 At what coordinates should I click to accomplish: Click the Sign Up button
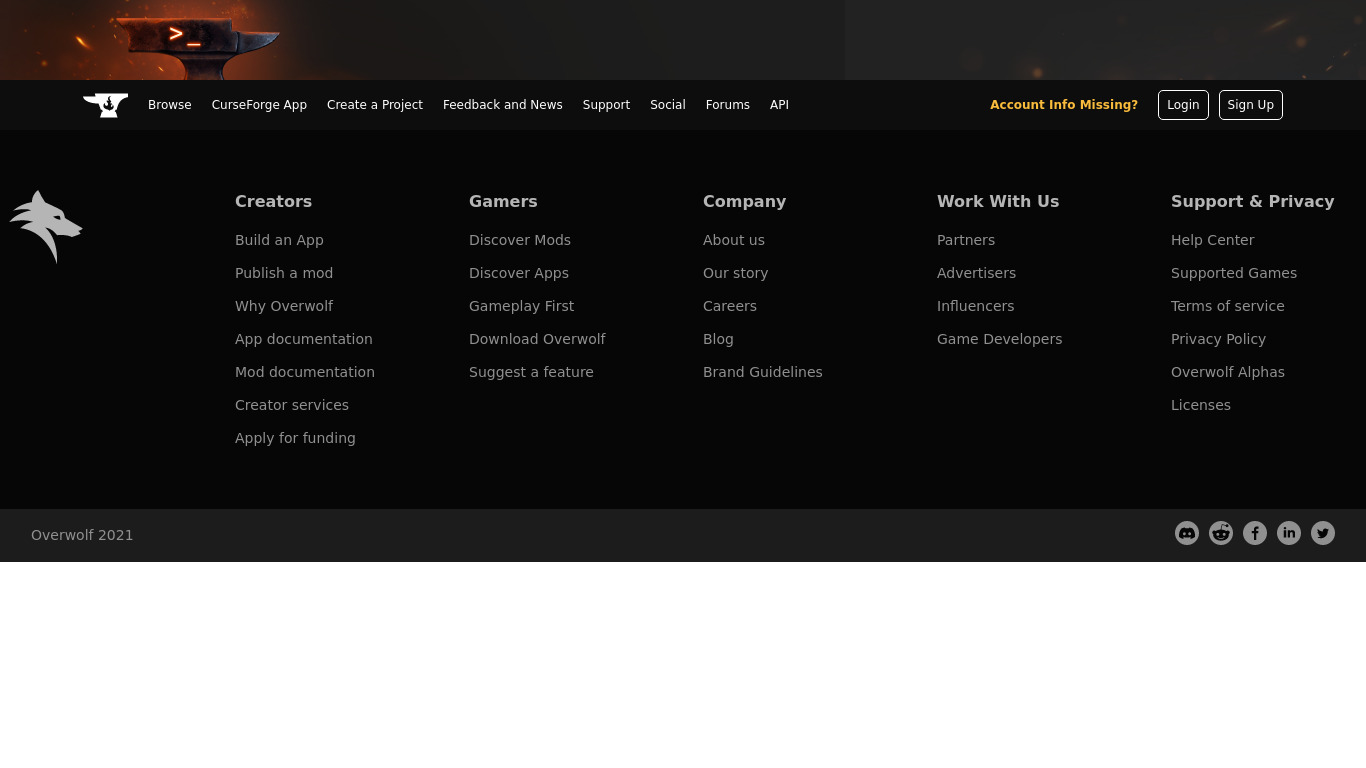click(1251, 105)
